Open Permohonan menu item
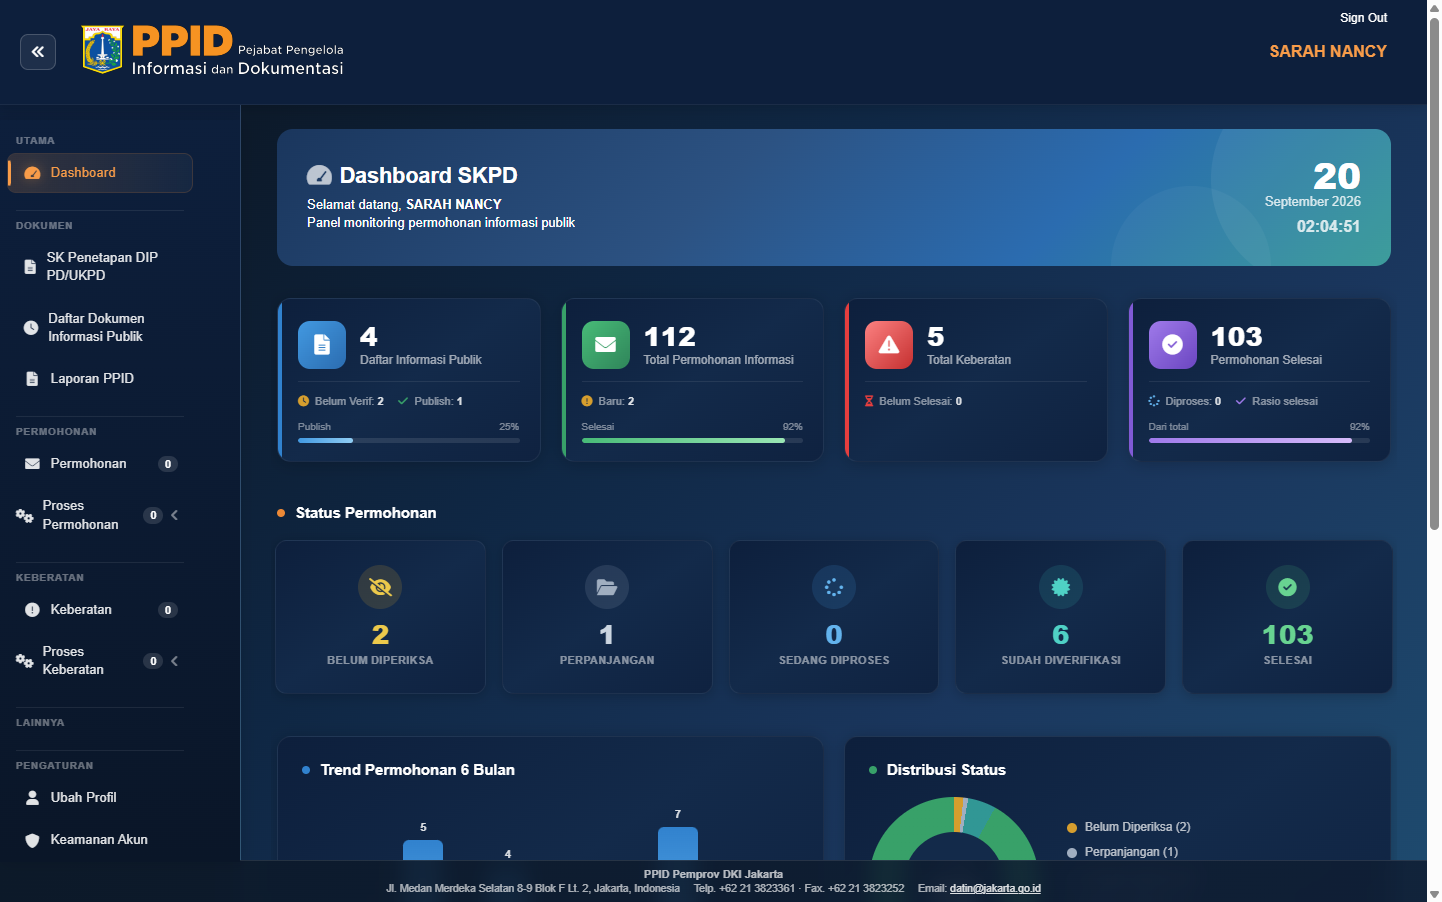Image resolution: width=1442 pixels, height=902 pixels. [100, 464]
